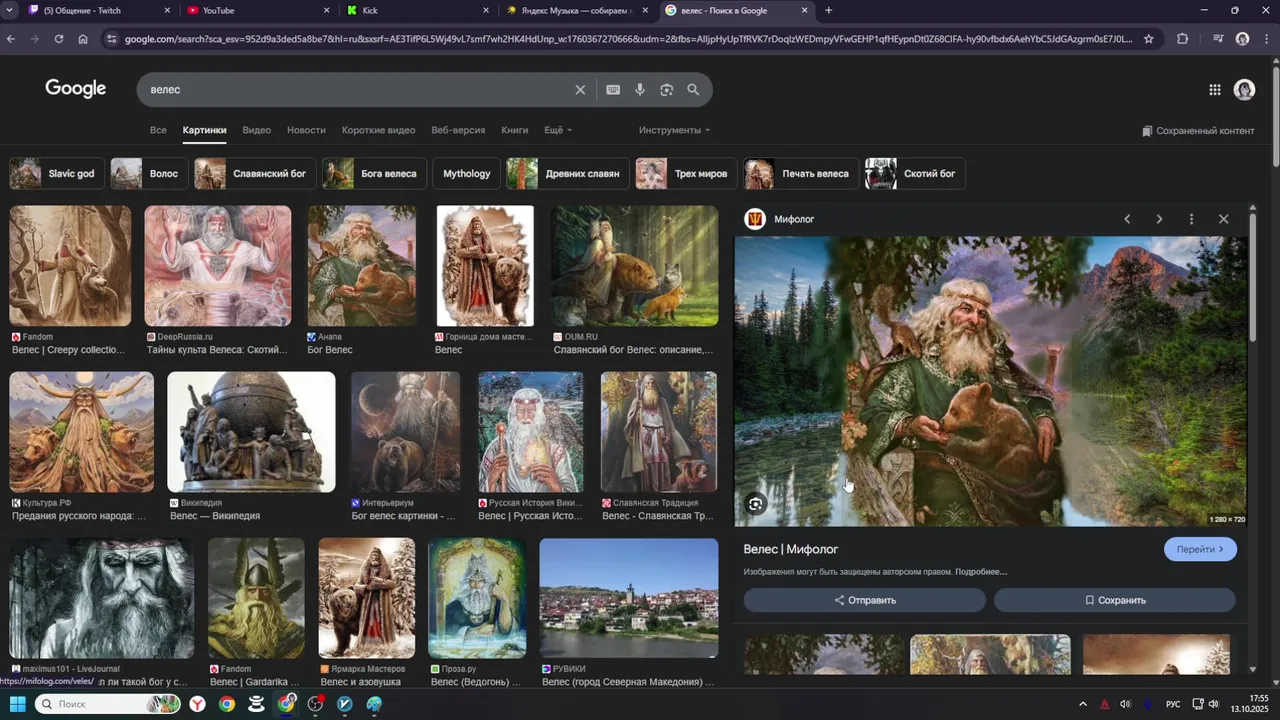Open the browser extensions puzzle icon
The image size is (1280, 720).
1183,39
